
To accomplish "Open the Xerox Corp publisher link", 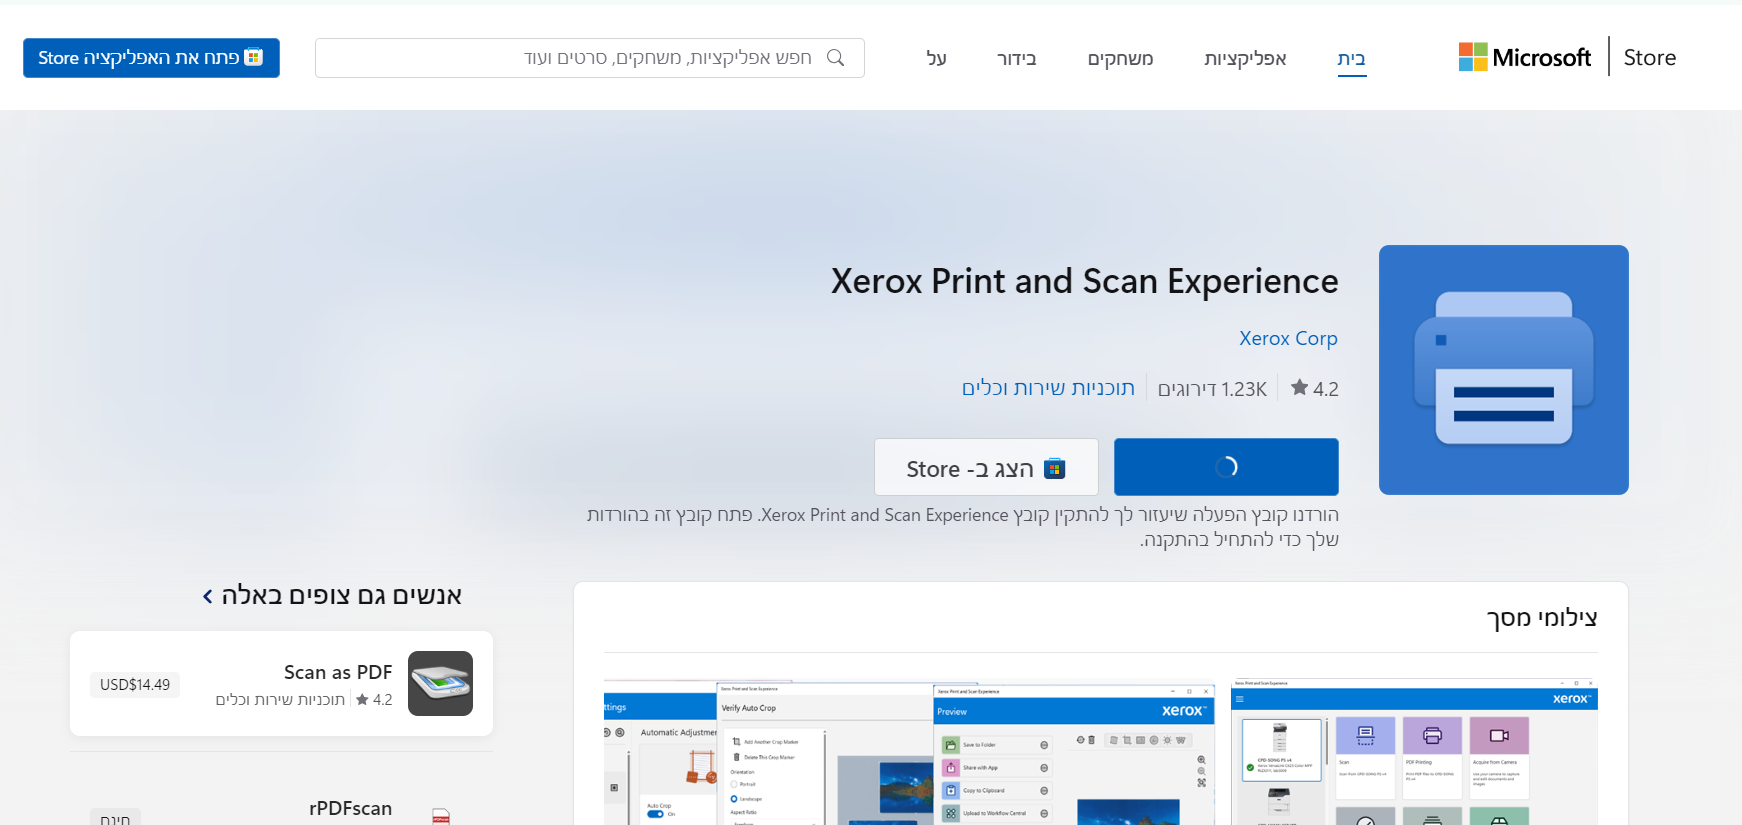I will (x=1288, y=338).
